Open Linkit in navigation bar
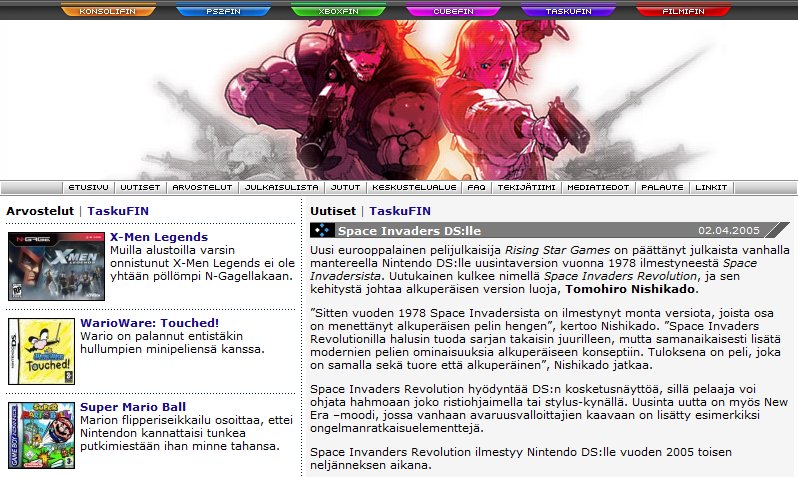 click(x=711, y=187)
